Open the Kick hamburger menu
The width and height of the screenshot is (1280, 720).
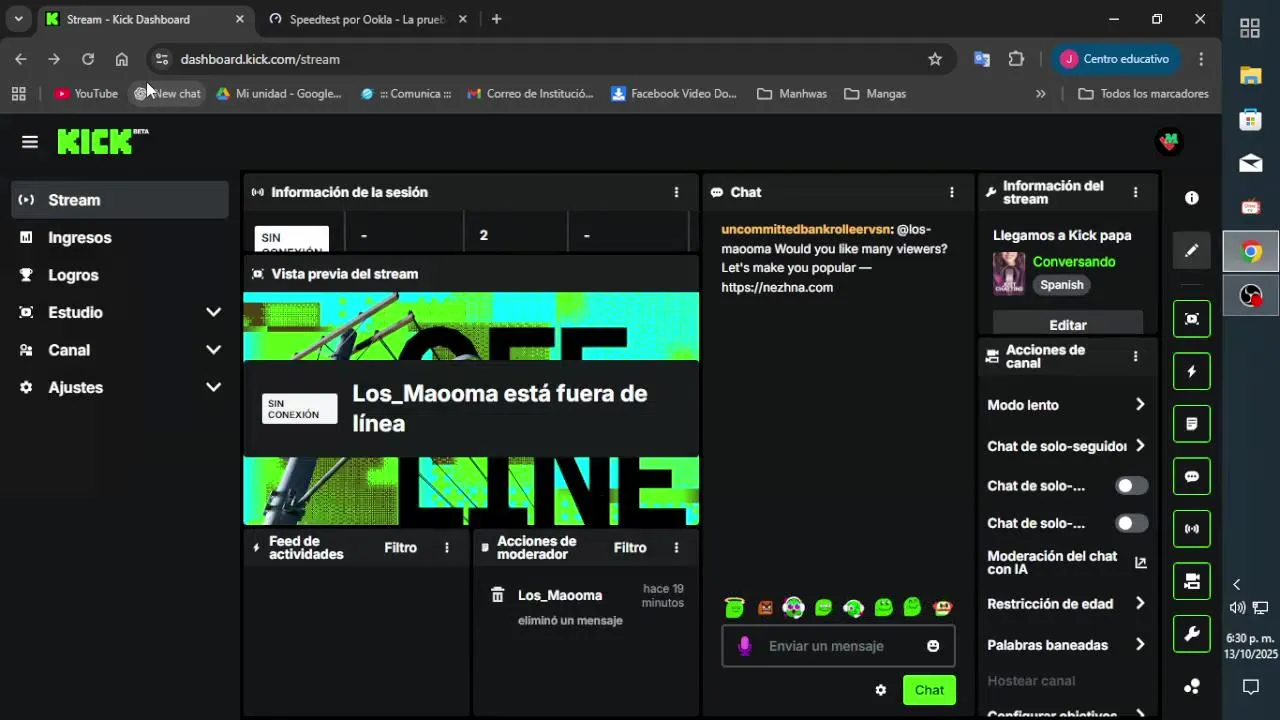click(30, 142)
